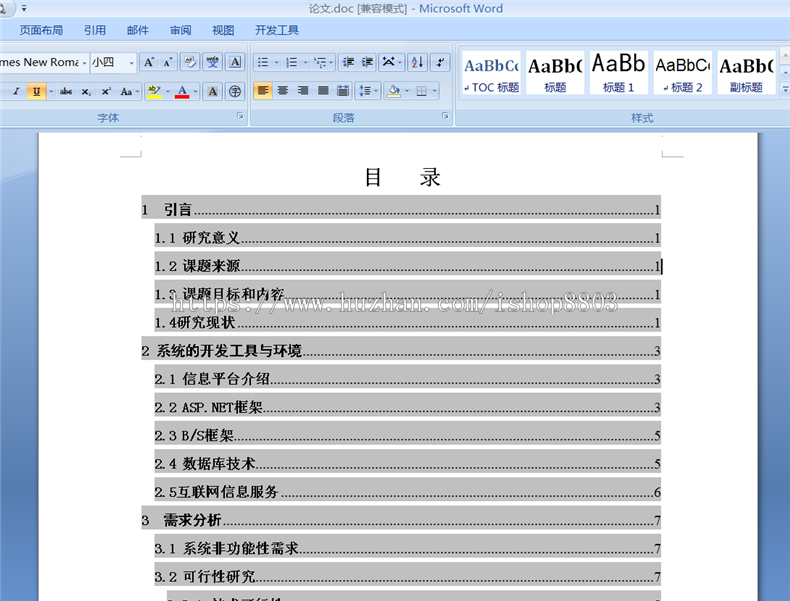This screenshot has height=601, width=790.
Task: Expand underline style dropdown arrow
Action: [x=51, y=91]
